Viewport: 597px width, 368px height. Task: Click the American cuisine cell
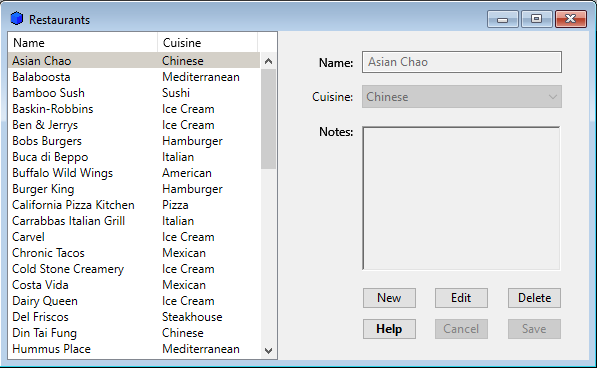pyautogui.click(x=187, y=173)
